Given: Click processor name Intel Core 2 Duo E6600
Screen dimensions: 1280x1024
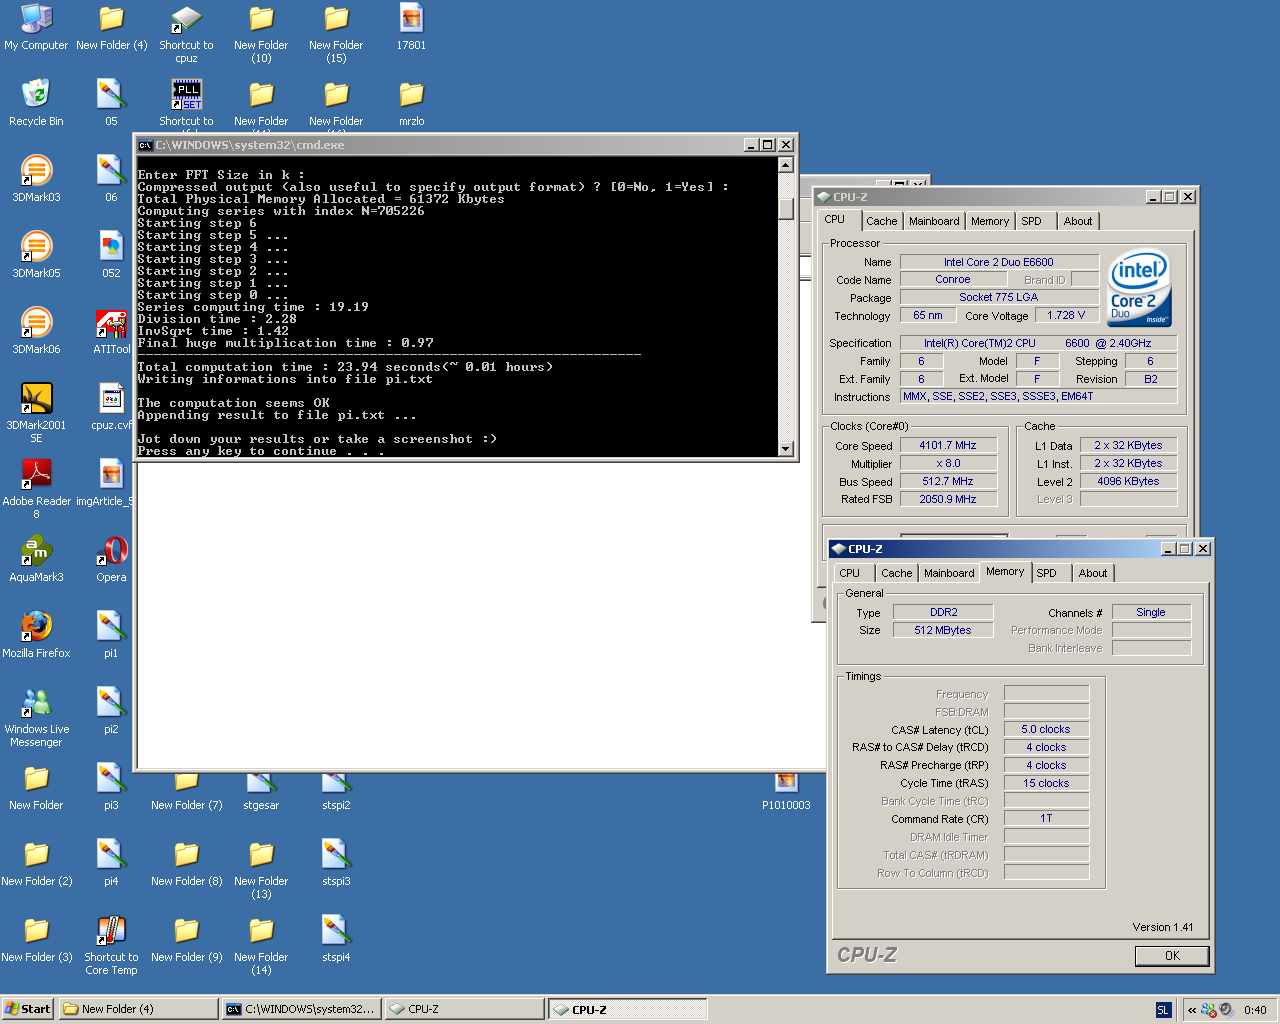Looking at the screenshot, I should coord(999,262).
